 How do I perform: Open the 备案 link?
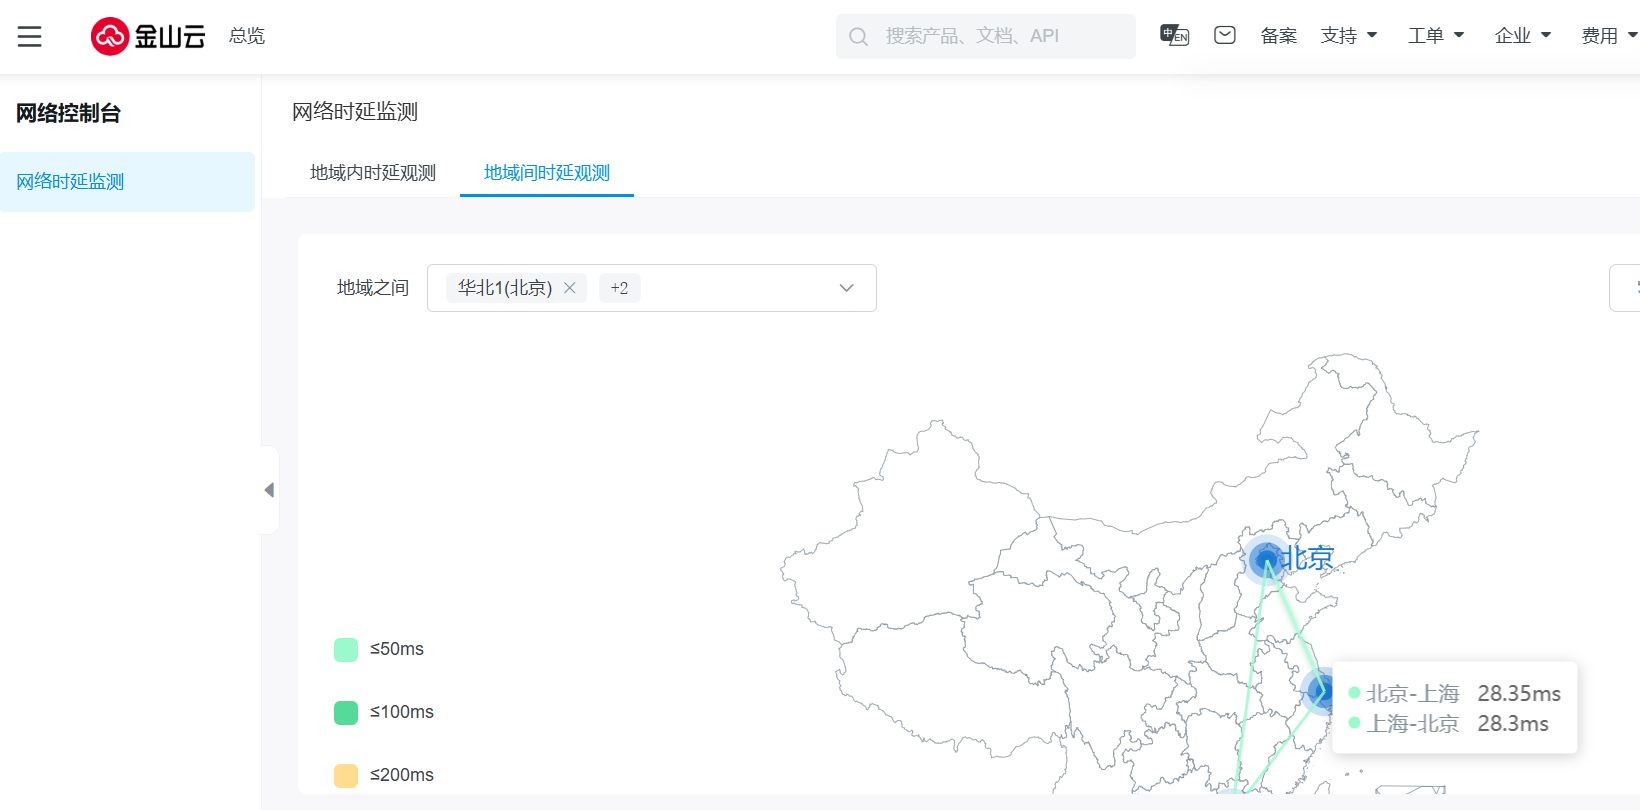coord(1278,36)
